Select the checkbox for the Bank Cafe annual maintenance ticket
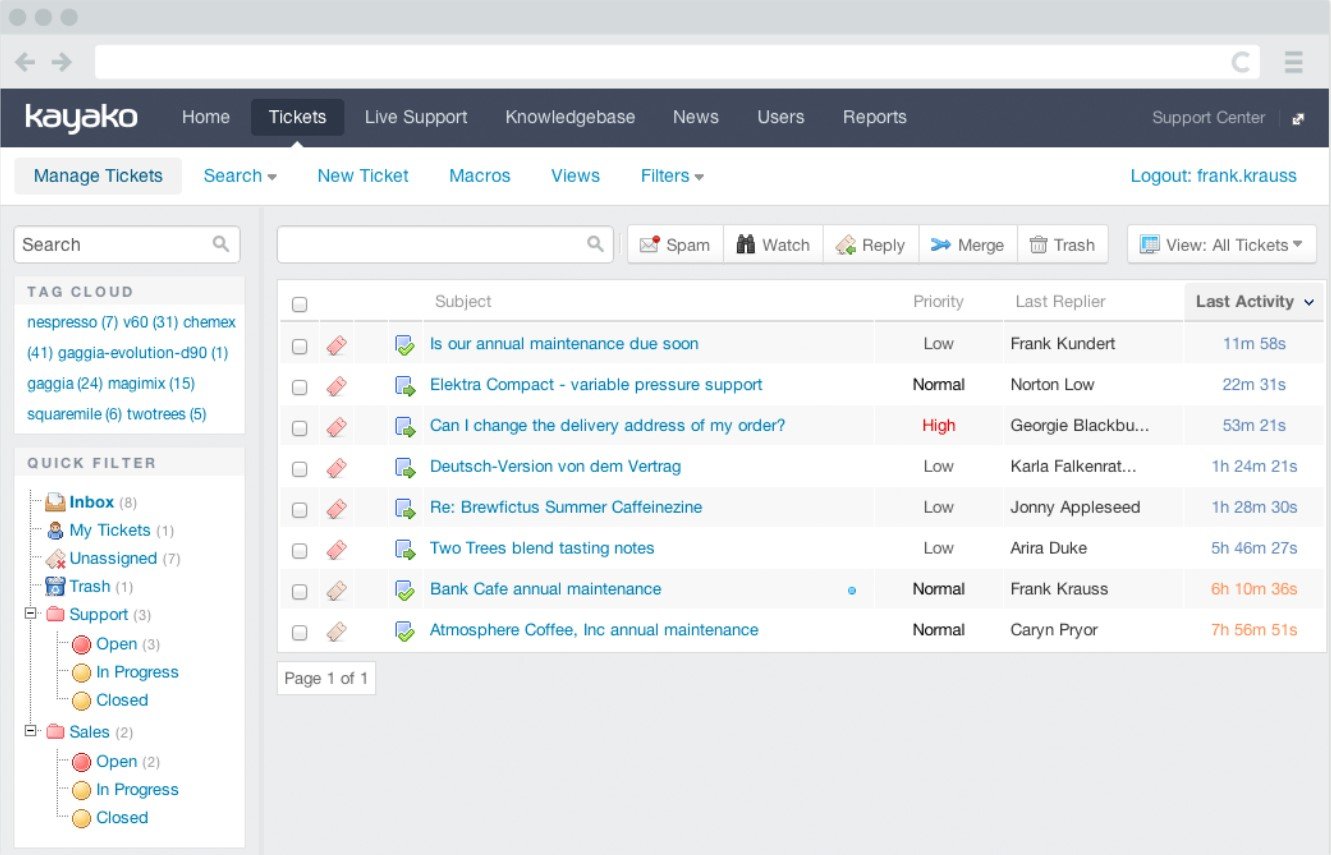Image resolution: width=1331 pixels, height=855 pixels. click(299, 592)
